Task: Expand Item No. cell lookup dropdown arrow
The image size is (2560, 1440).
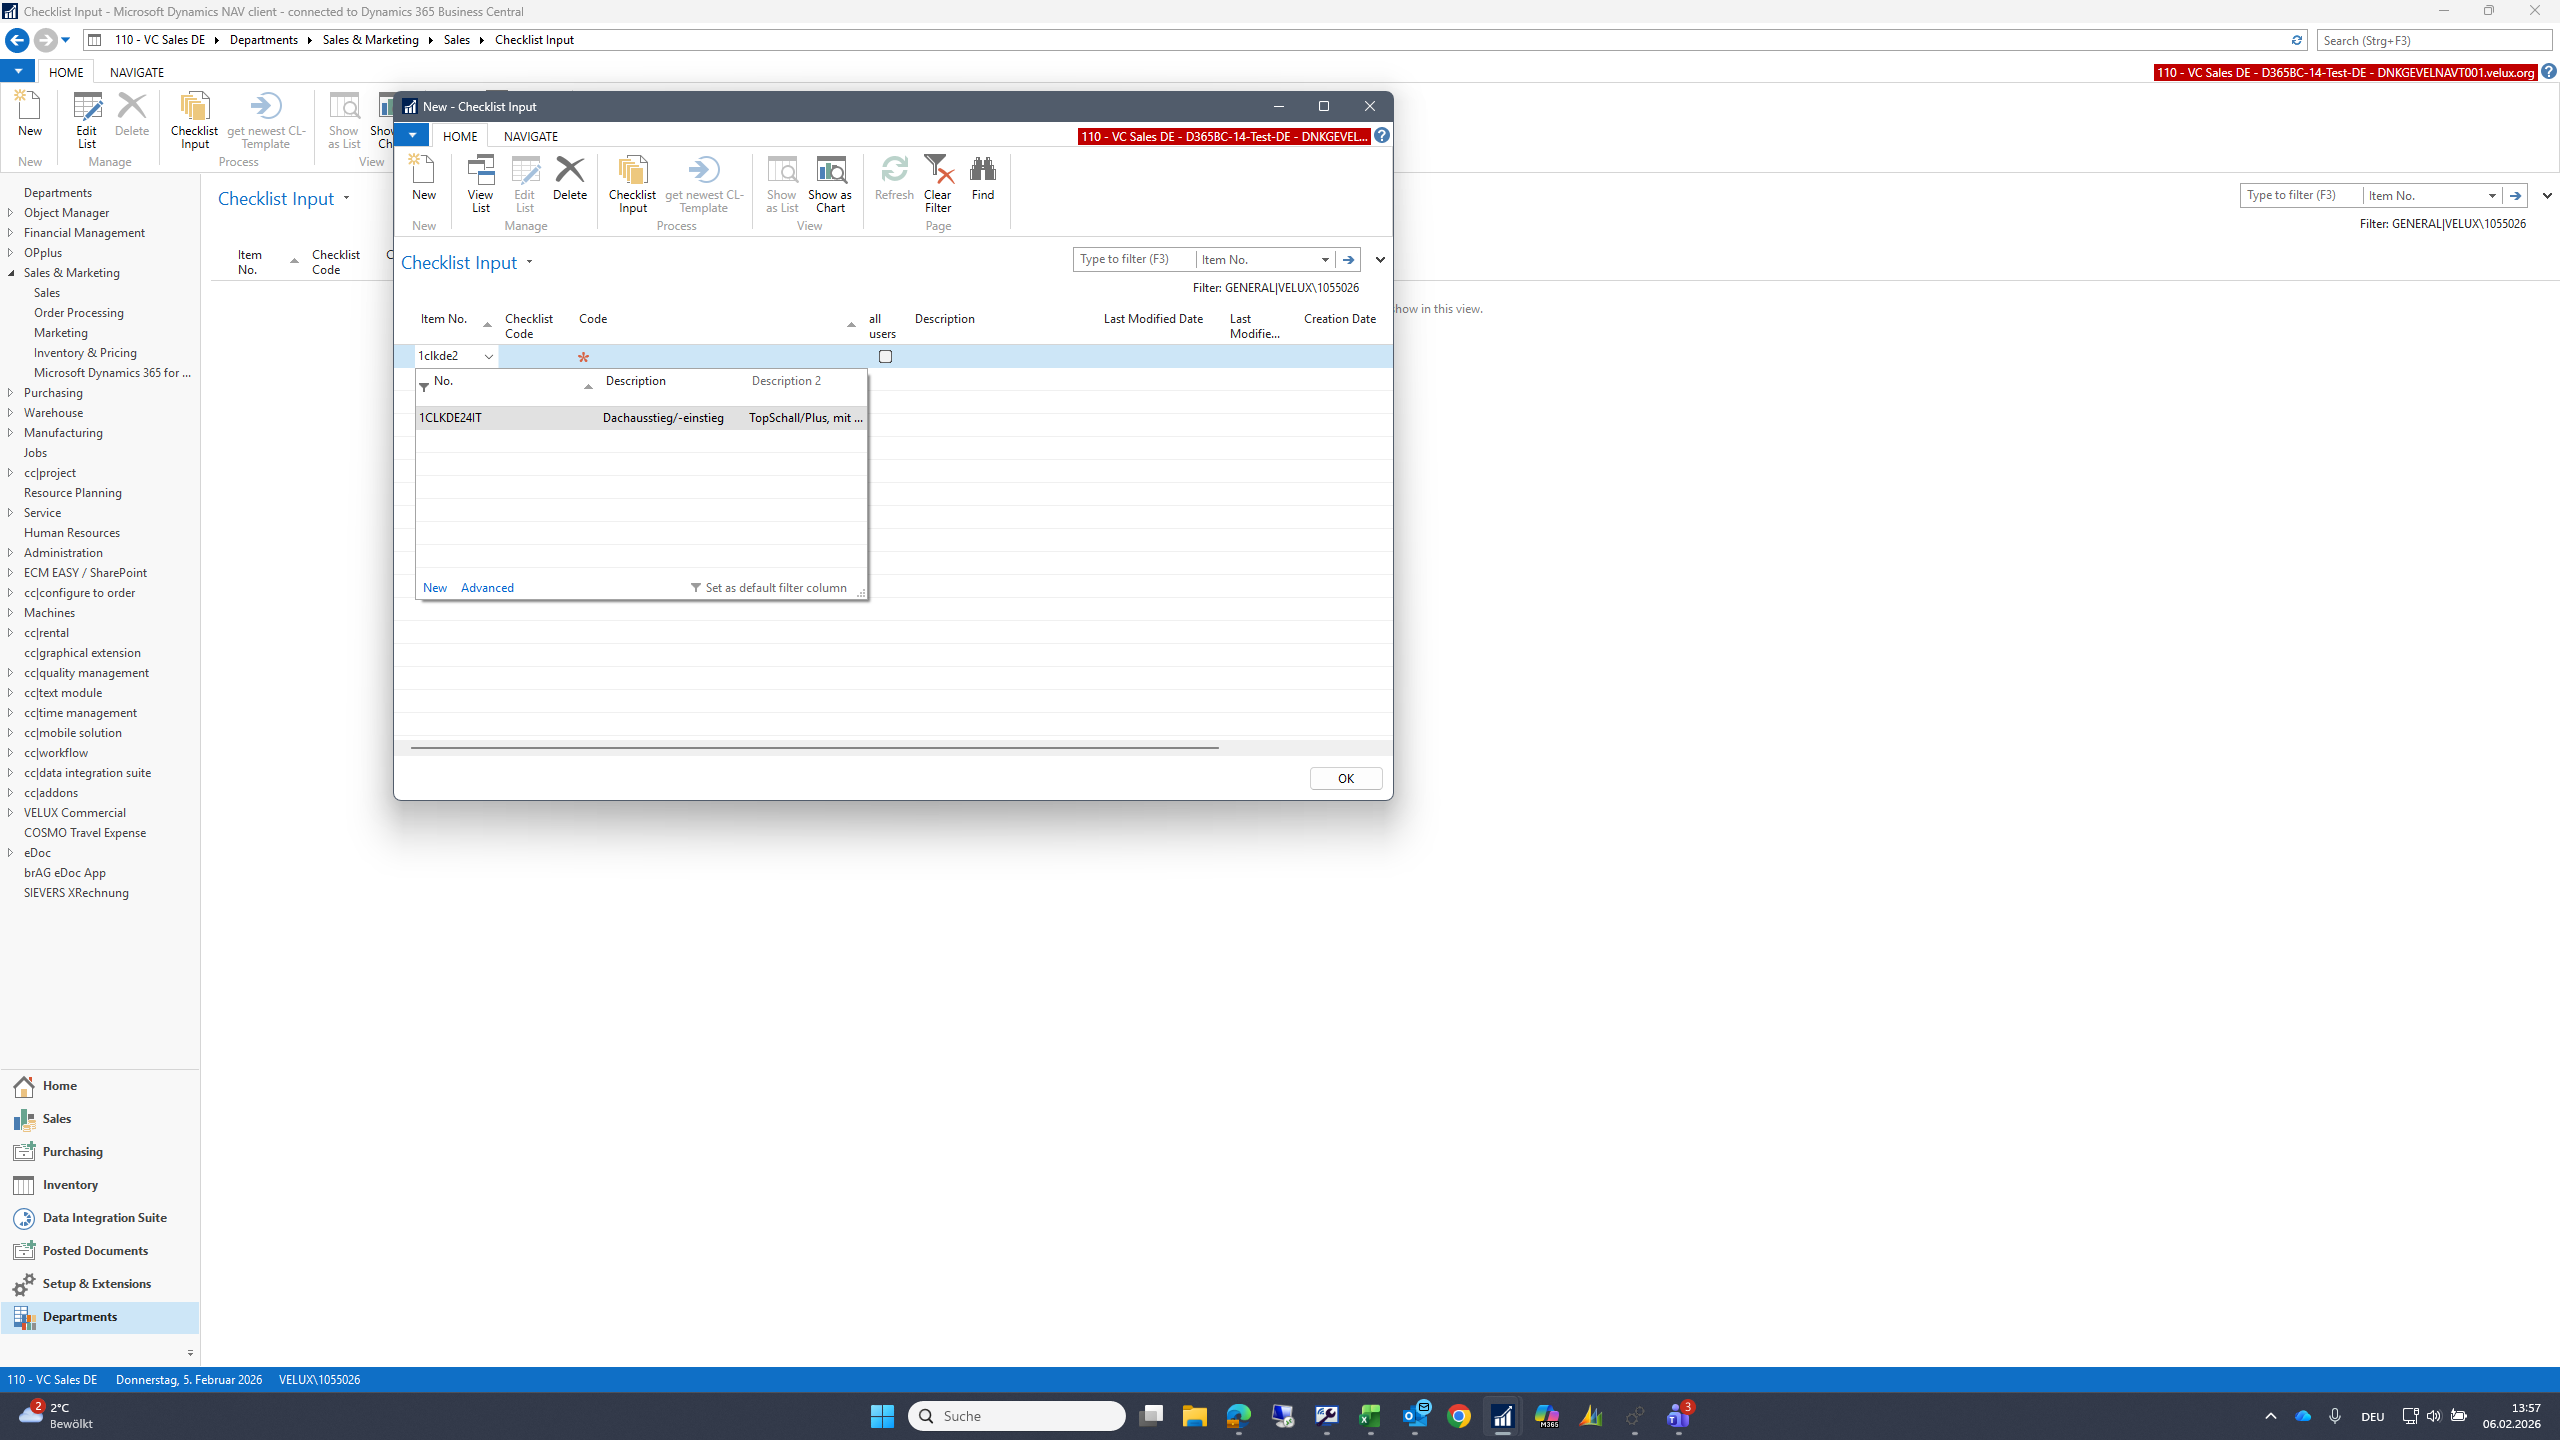Action: (489, 357)
